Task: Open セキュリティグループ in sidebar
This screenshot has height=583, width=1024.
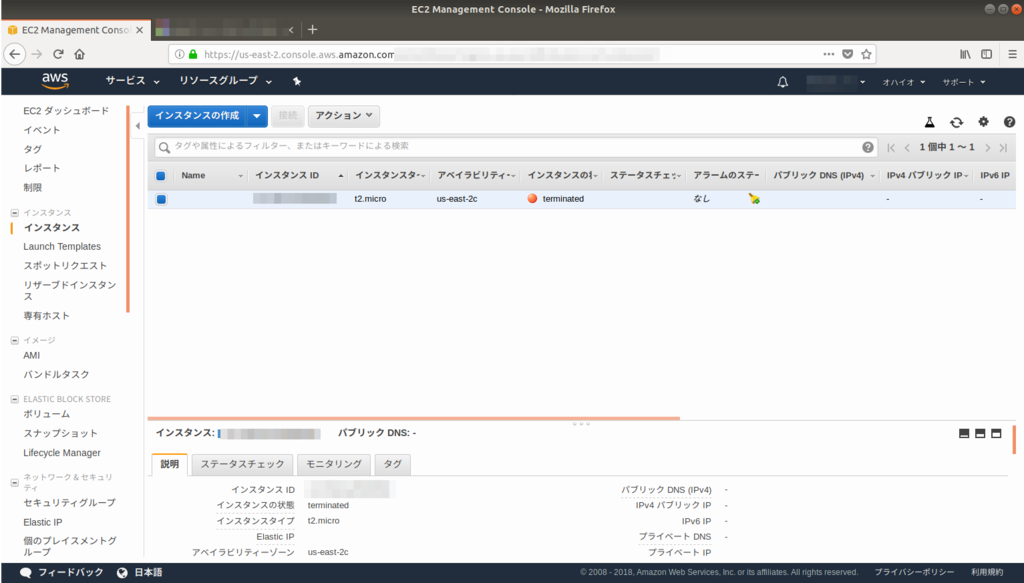Action: point(69,503)
